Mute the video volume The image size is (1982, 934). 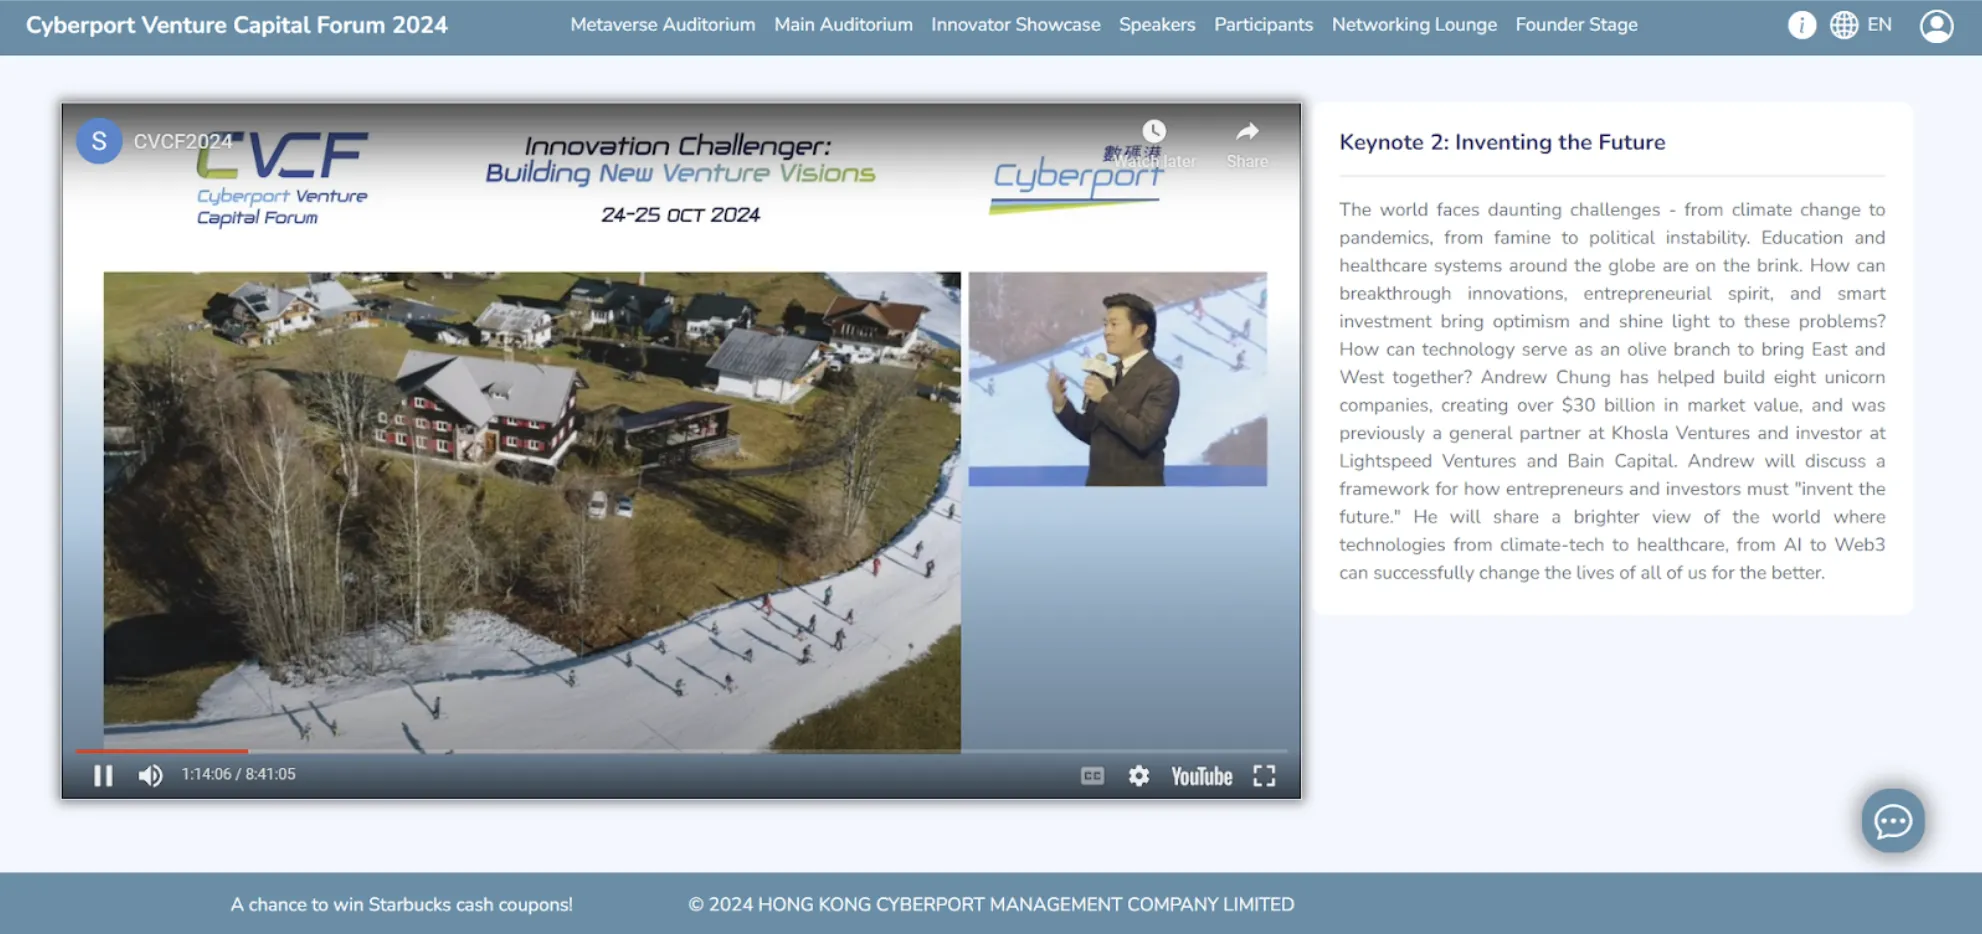pyautogui.click(x=150, y=775)
